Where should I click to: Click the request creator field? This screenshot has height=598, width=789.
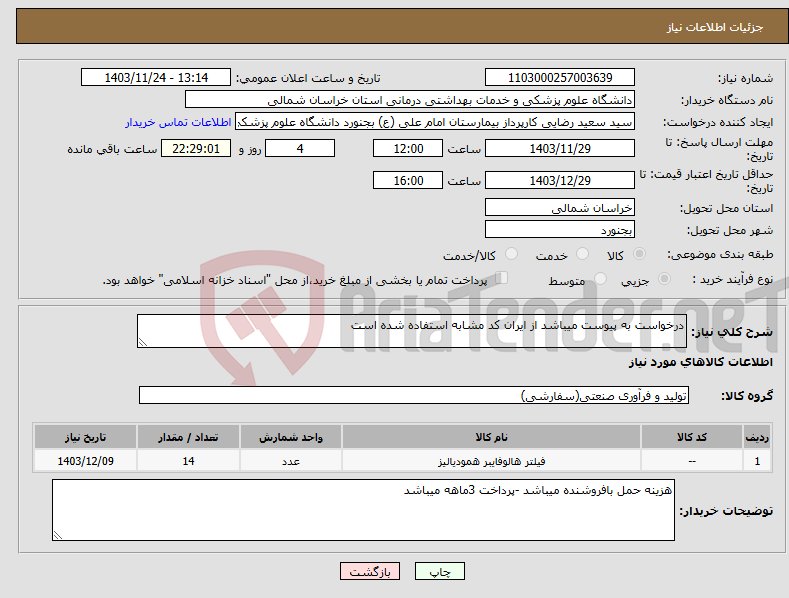[435, 122]
